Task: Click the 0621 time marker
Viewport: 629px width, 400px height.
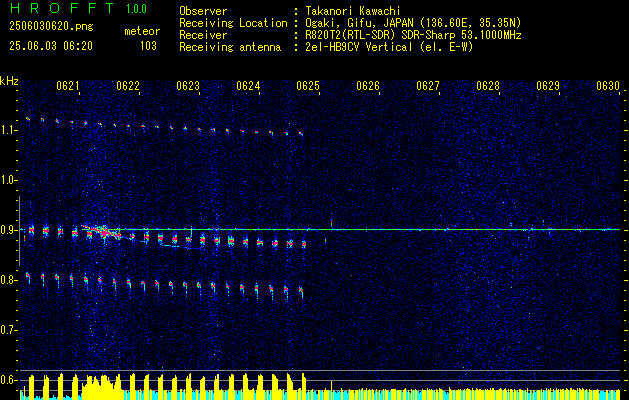Action: click(68, 85)
